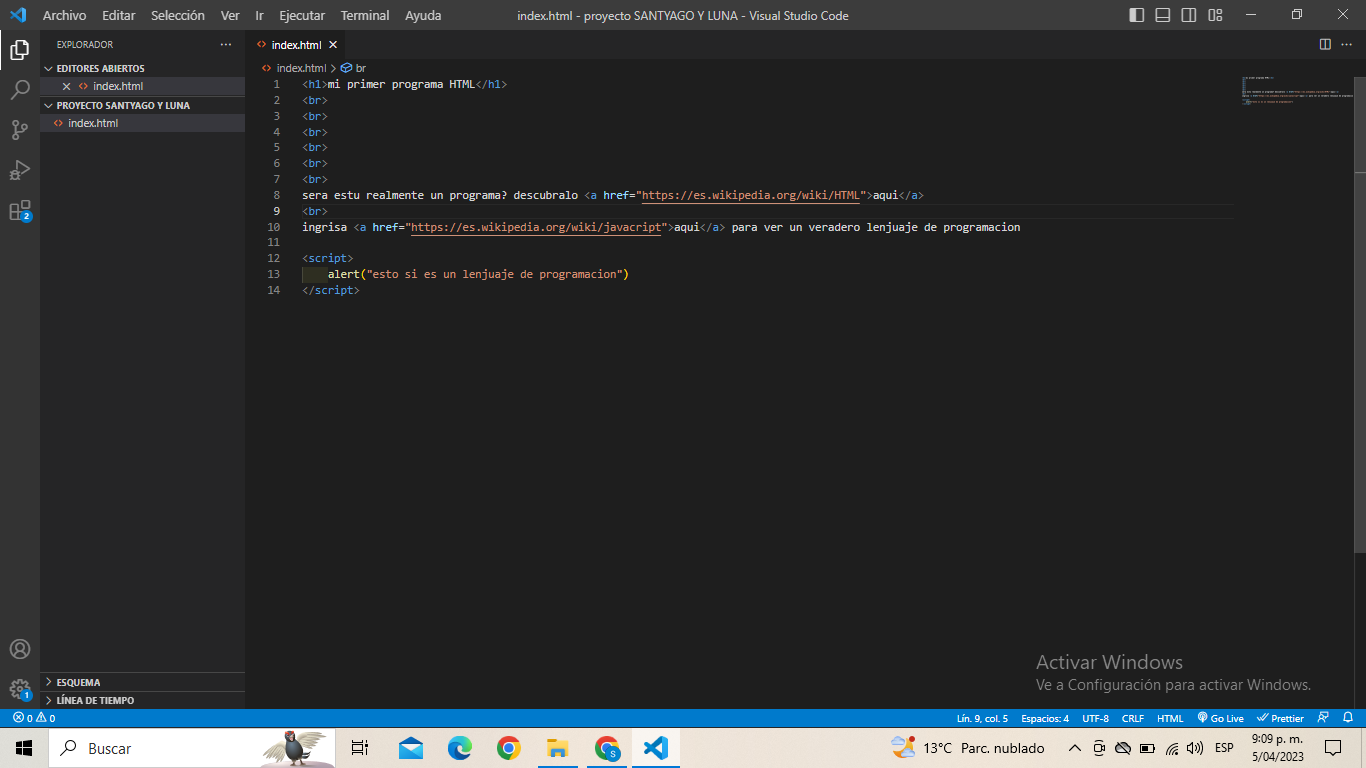Click the editor minimap preview
The width and height of the screenshot is (1366, 768).
coord(1295,90)
